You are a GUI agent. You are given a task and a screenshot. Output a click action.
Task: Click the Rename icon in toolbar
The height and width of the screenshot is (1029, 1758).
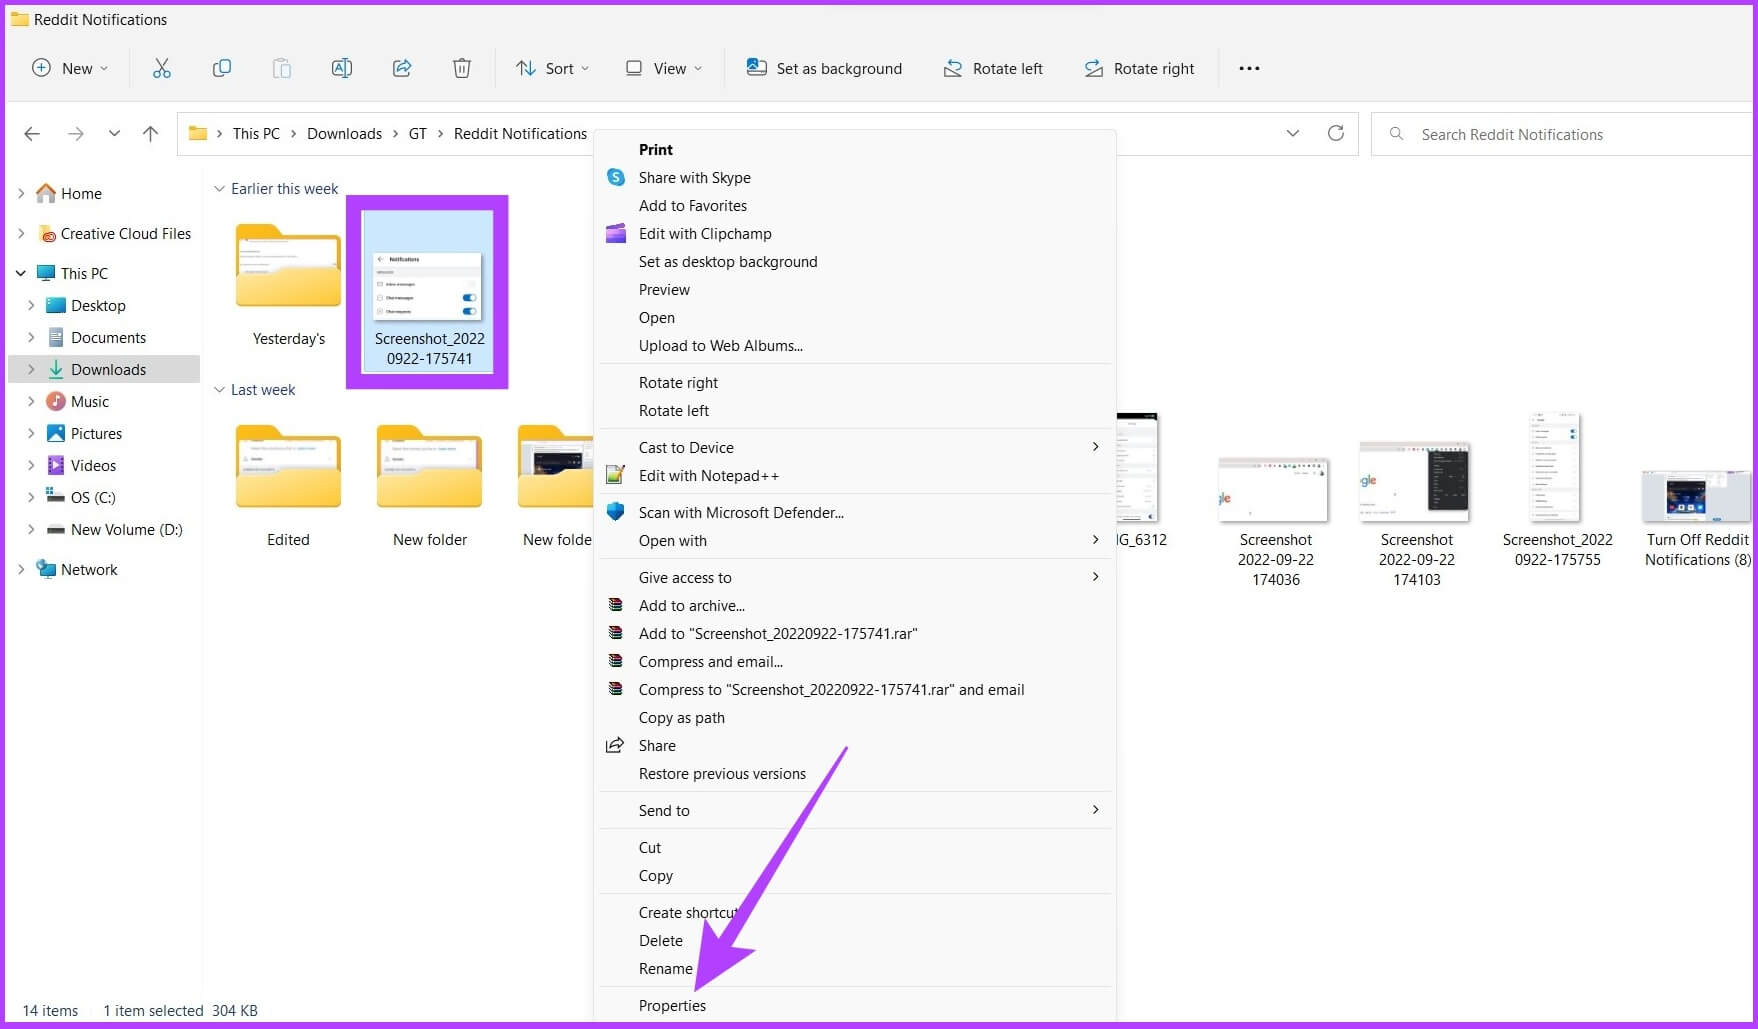point(341,68)
